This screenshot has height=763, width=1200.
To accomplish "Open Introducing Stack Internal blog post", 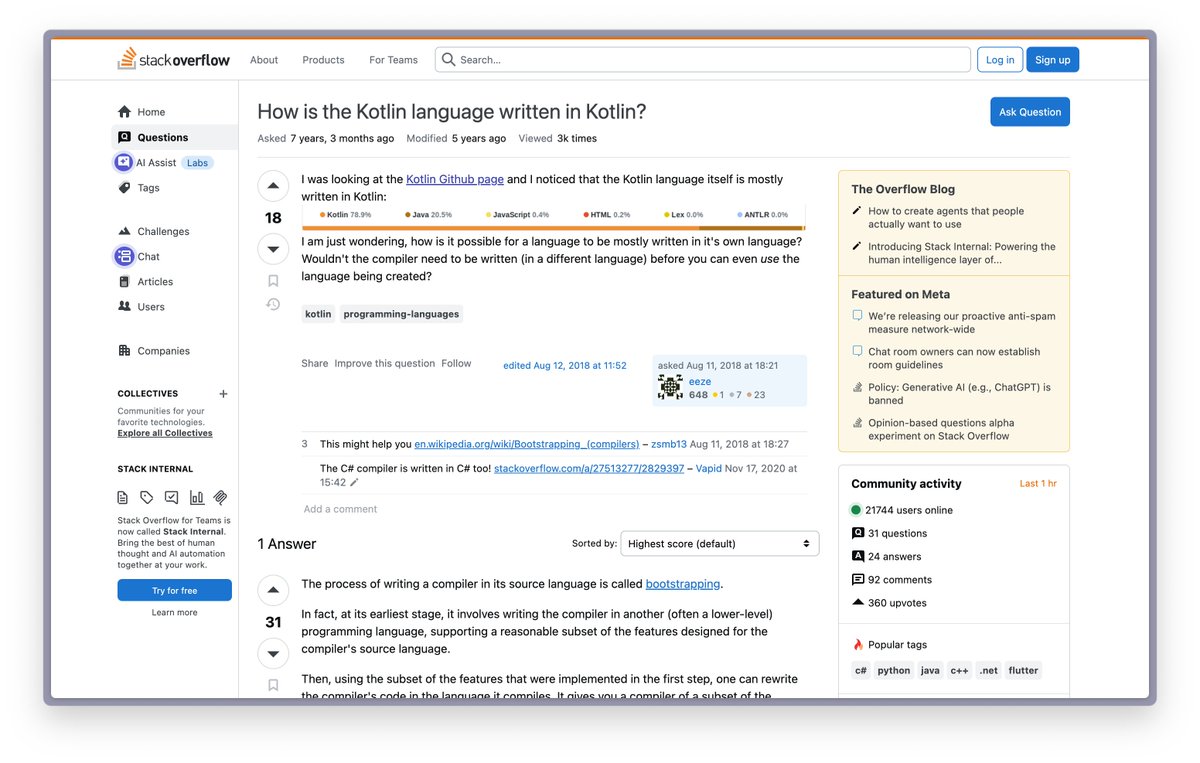I will [961, 253].
